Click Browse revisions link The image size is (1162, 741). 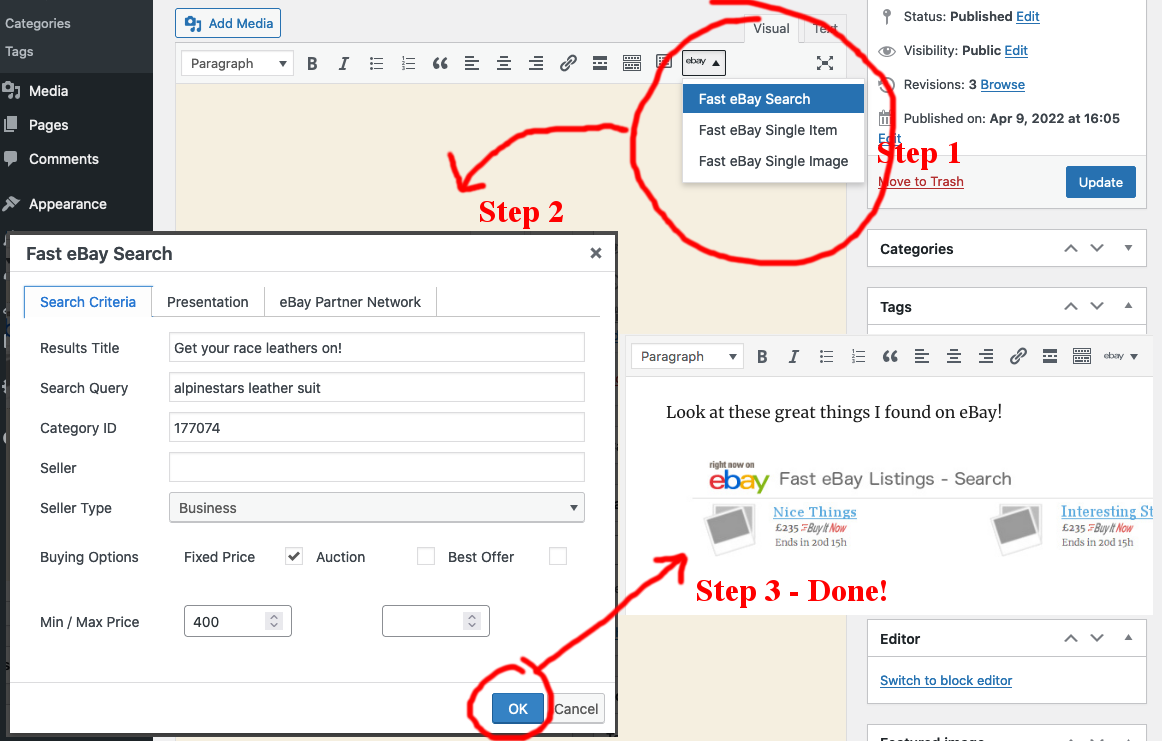click(x=1003, y=84)
